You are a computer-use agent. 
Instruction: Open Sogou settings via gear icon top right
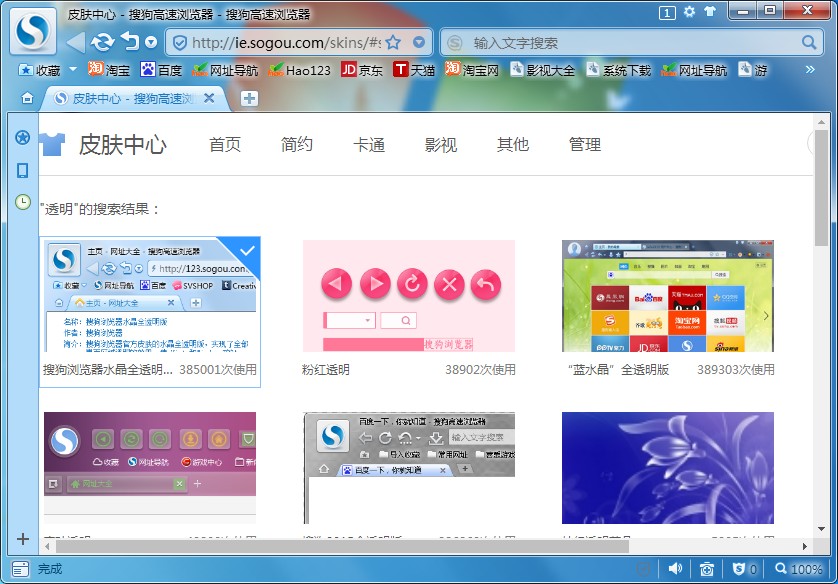pyautogui.click(x=689, y=11)
